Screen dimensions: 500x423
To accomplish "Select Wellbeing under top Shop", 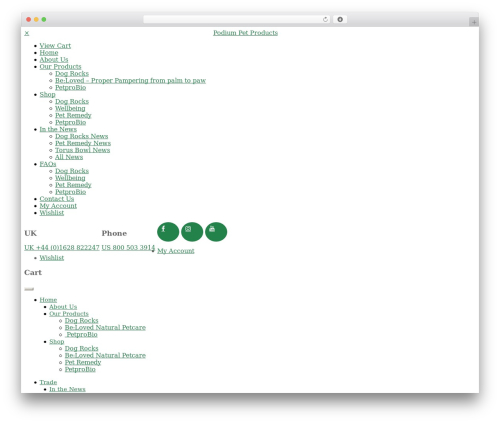I will (x=70, y=108).
